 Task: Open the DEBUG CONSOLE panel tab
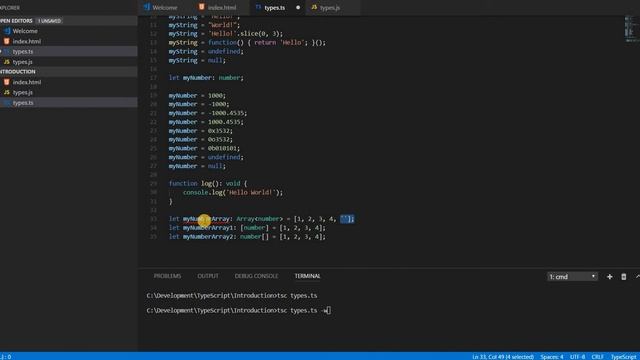click(256, 276)
